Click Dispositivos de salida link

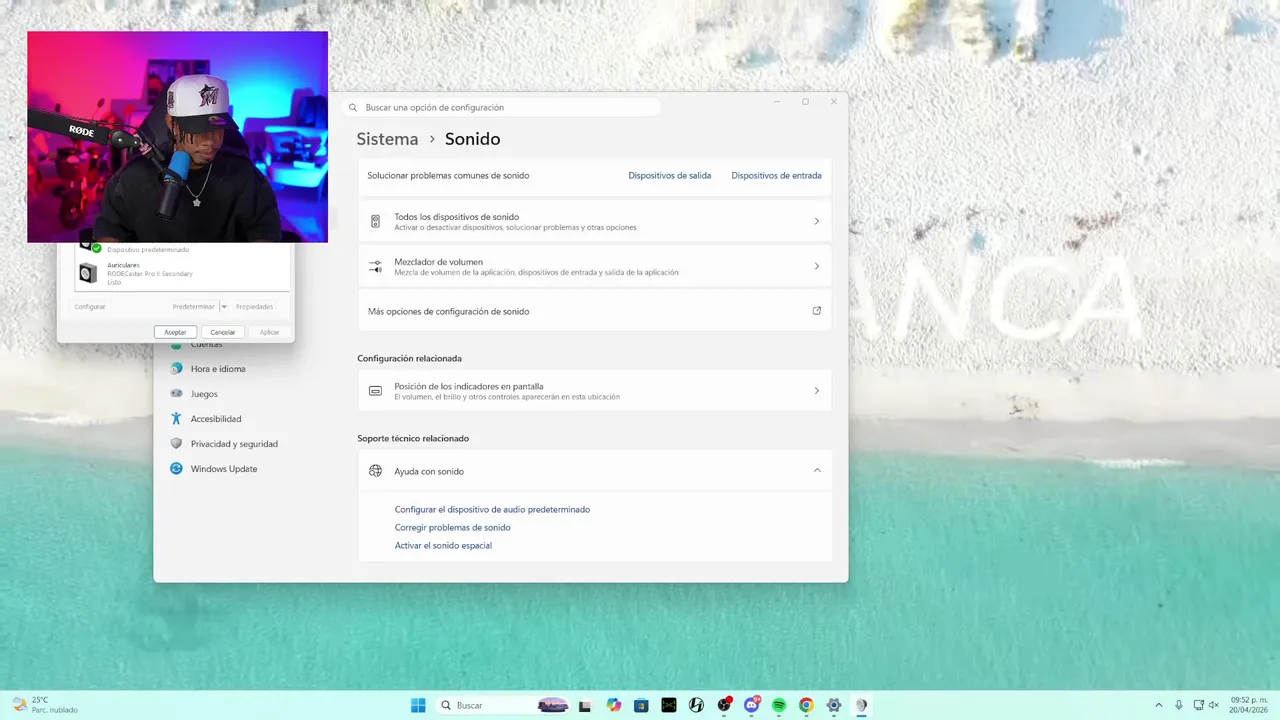670,176
